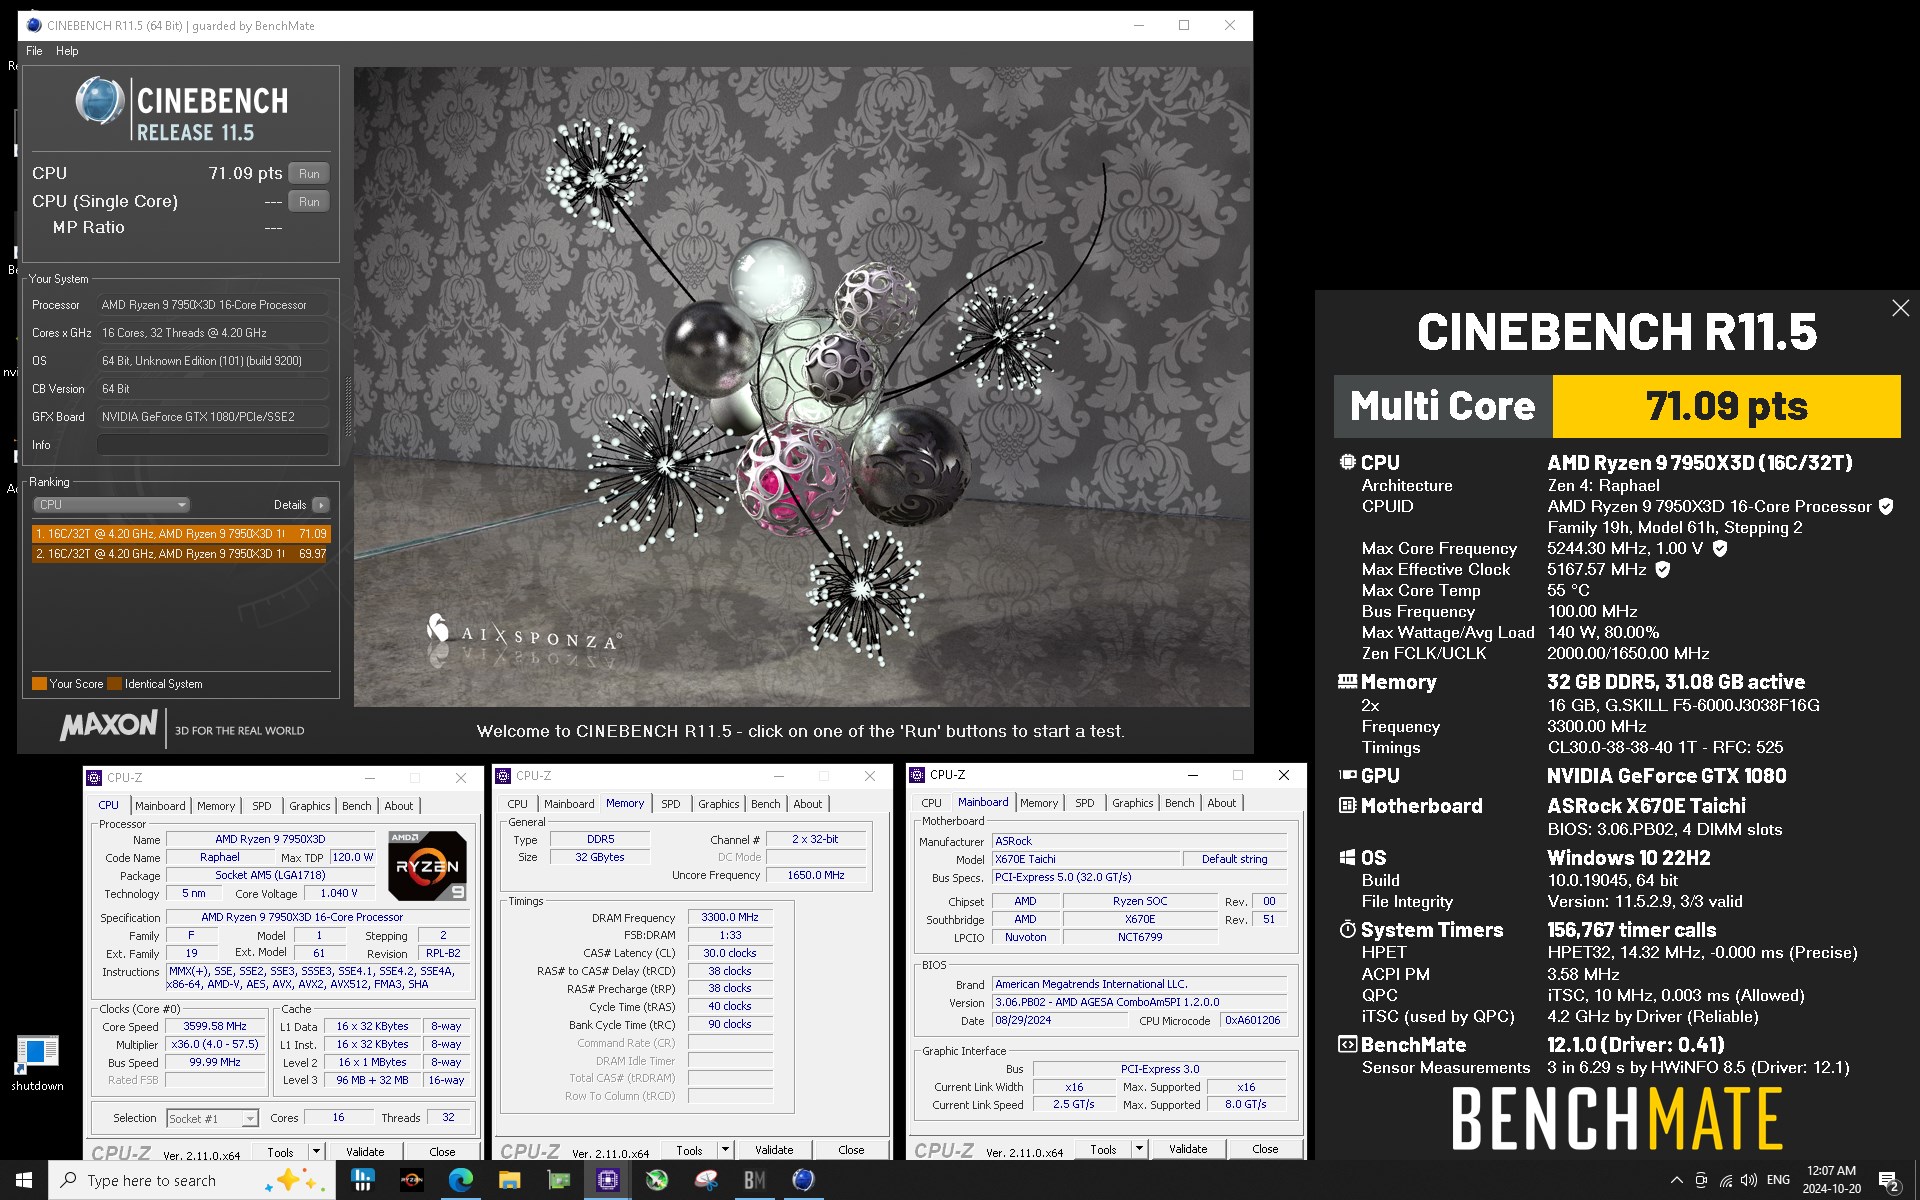The height and width of the screenshot is (1200, 1920).
Task: Open the Bench tab in the left CPU-Z window
Action: pyautogui.click(x=356, y=805)
